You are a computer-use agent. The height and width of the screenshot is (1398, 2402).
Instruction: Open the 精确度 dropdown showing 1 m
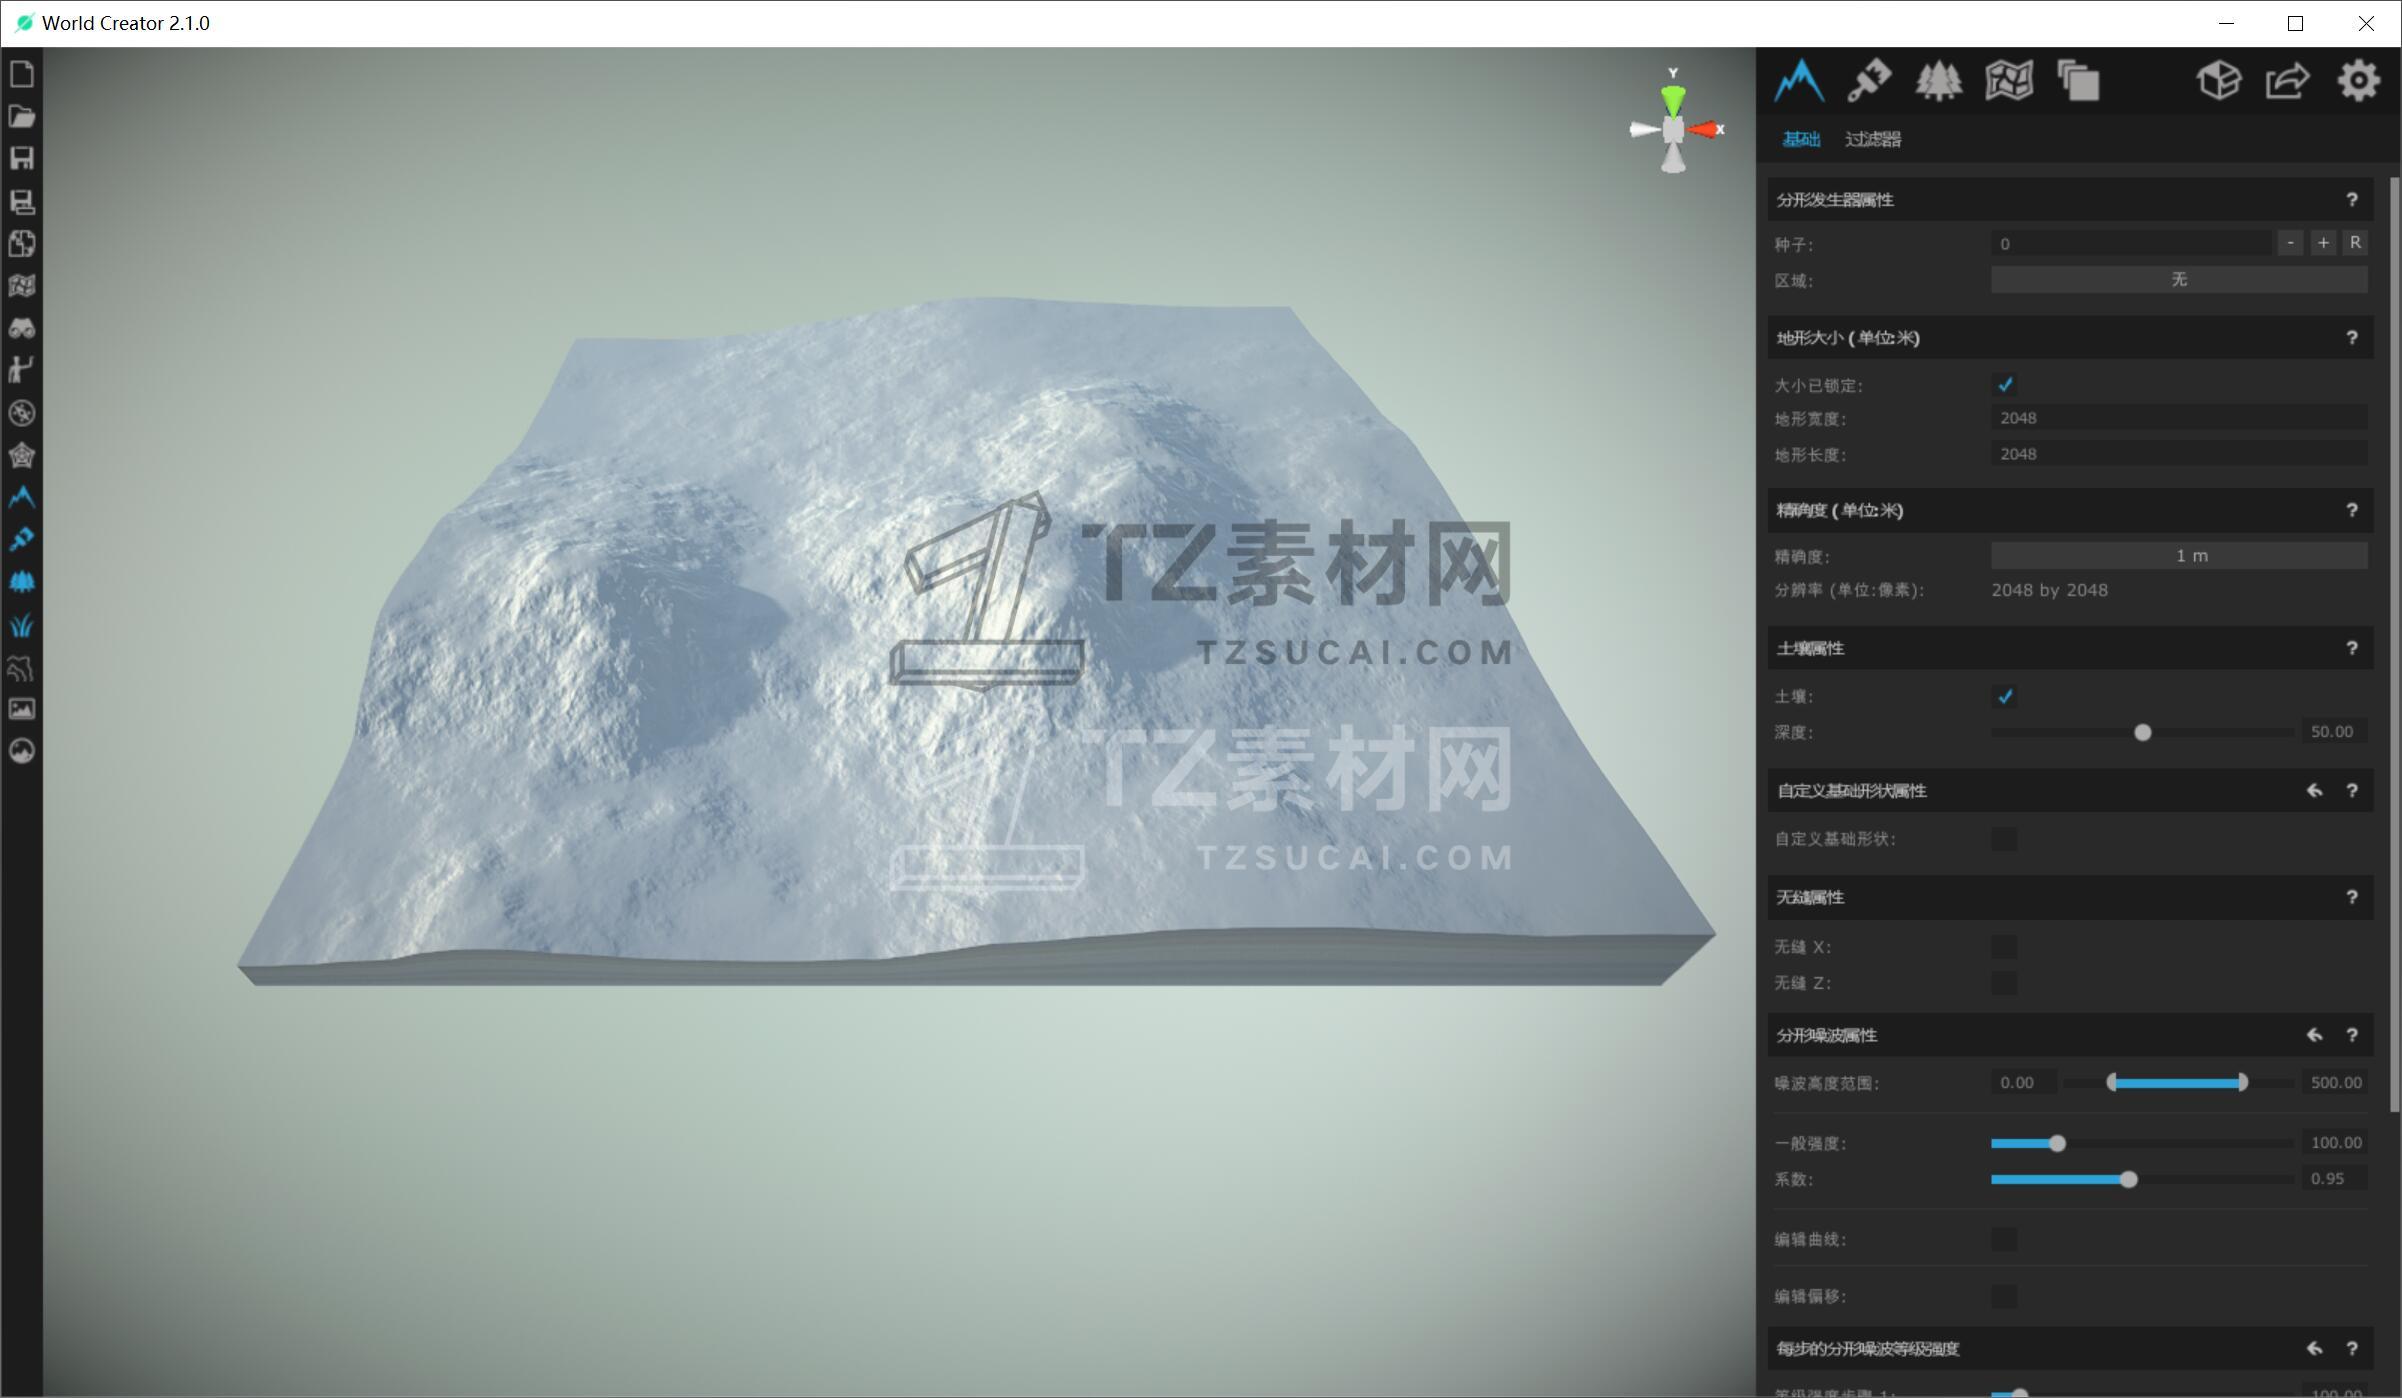pyautogui.click(x=2178, y=556)
